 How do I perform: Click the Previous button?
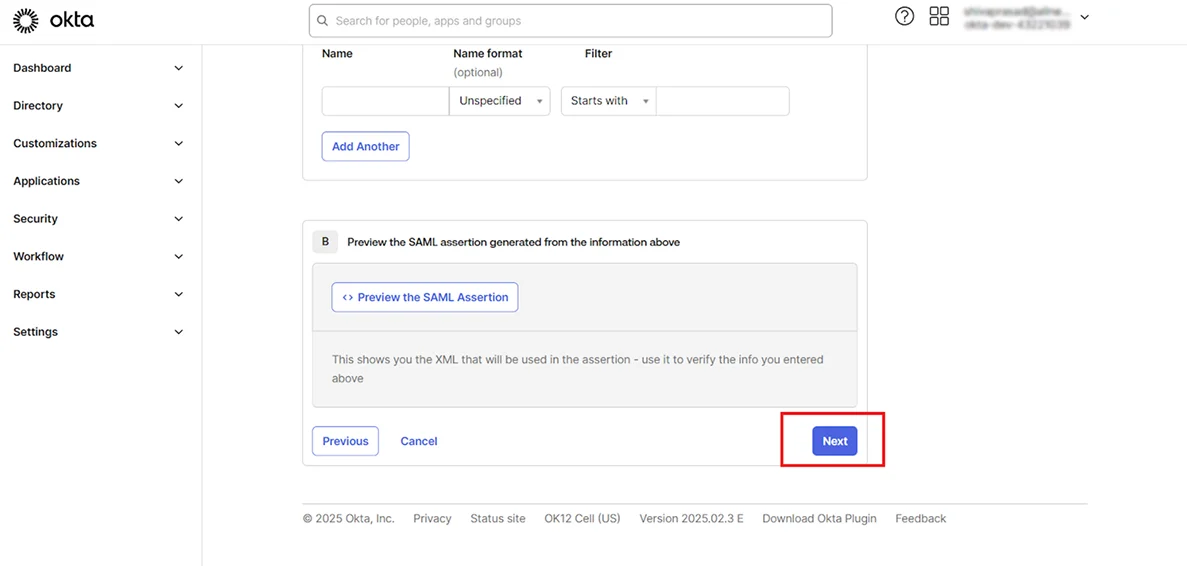pyautogui.click(x=345, y=441)
